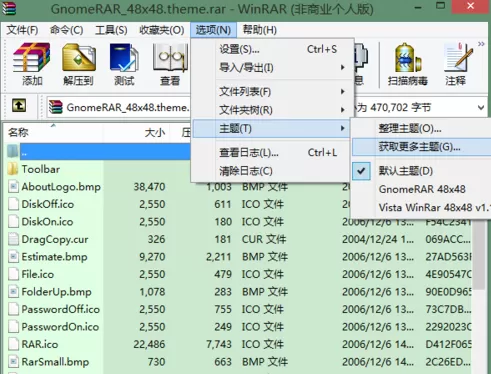Screen dimensions: 491x374
Task: Sort by the 名称 column header
Action: coord(53,133)
